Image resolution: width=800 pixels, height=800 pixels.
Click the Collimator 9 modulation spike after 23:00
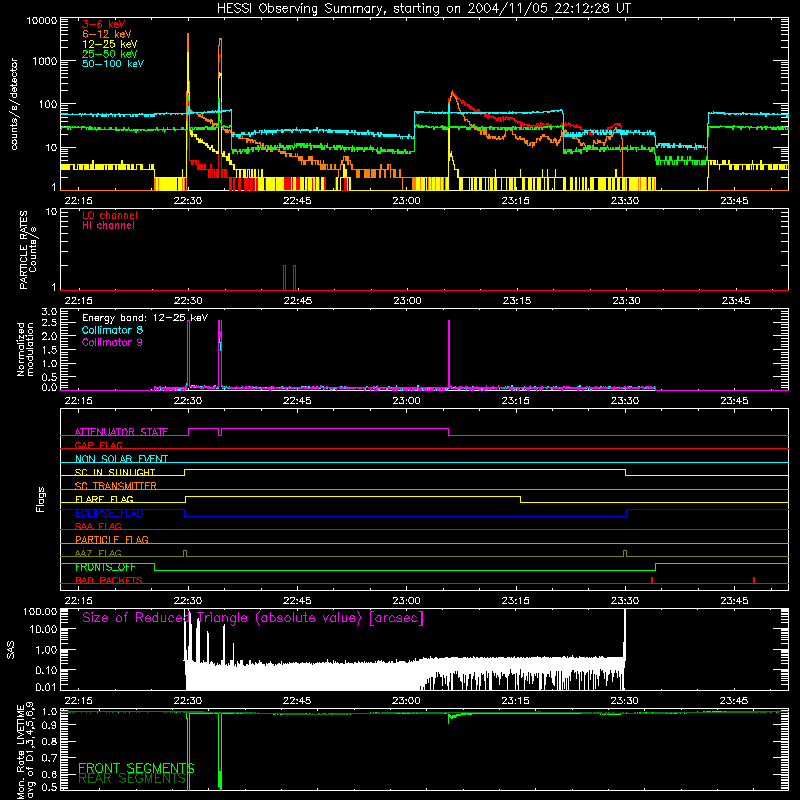[449, 353]
